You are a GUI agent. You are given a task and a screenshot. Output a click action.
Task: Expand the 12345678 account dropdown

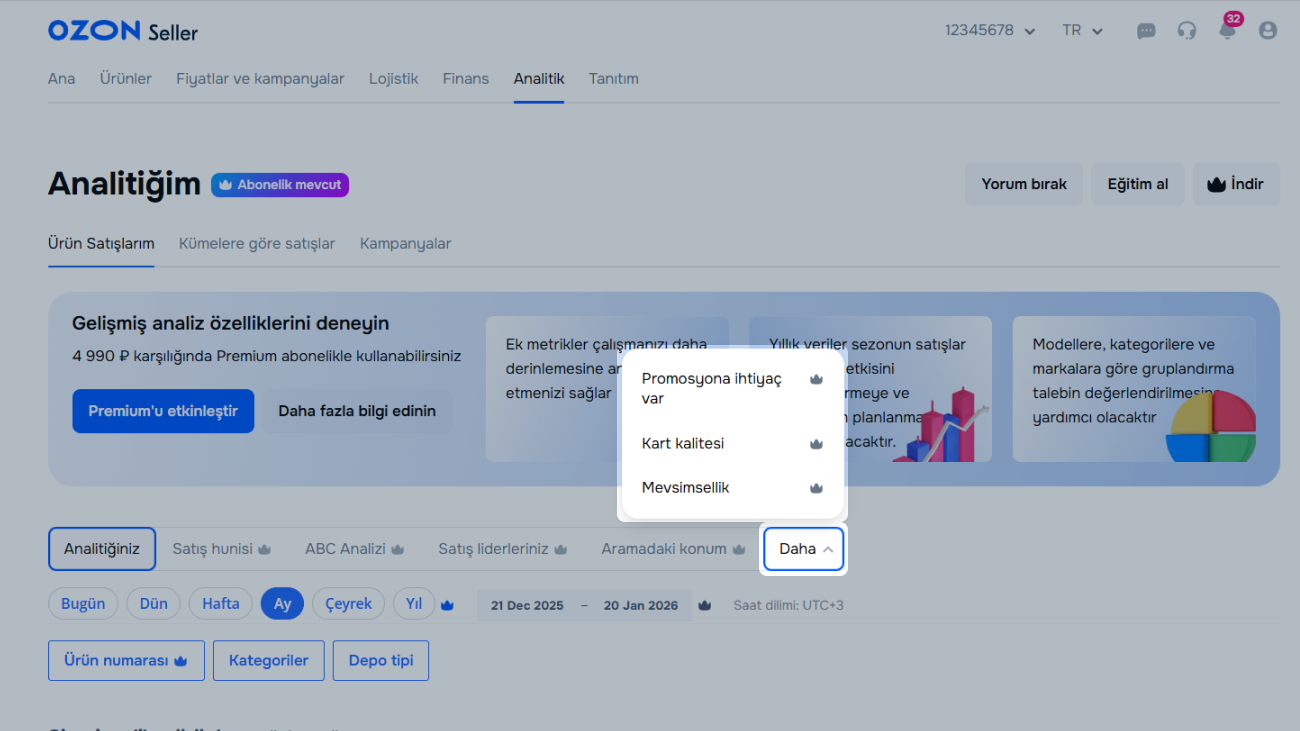click(989, 31)
